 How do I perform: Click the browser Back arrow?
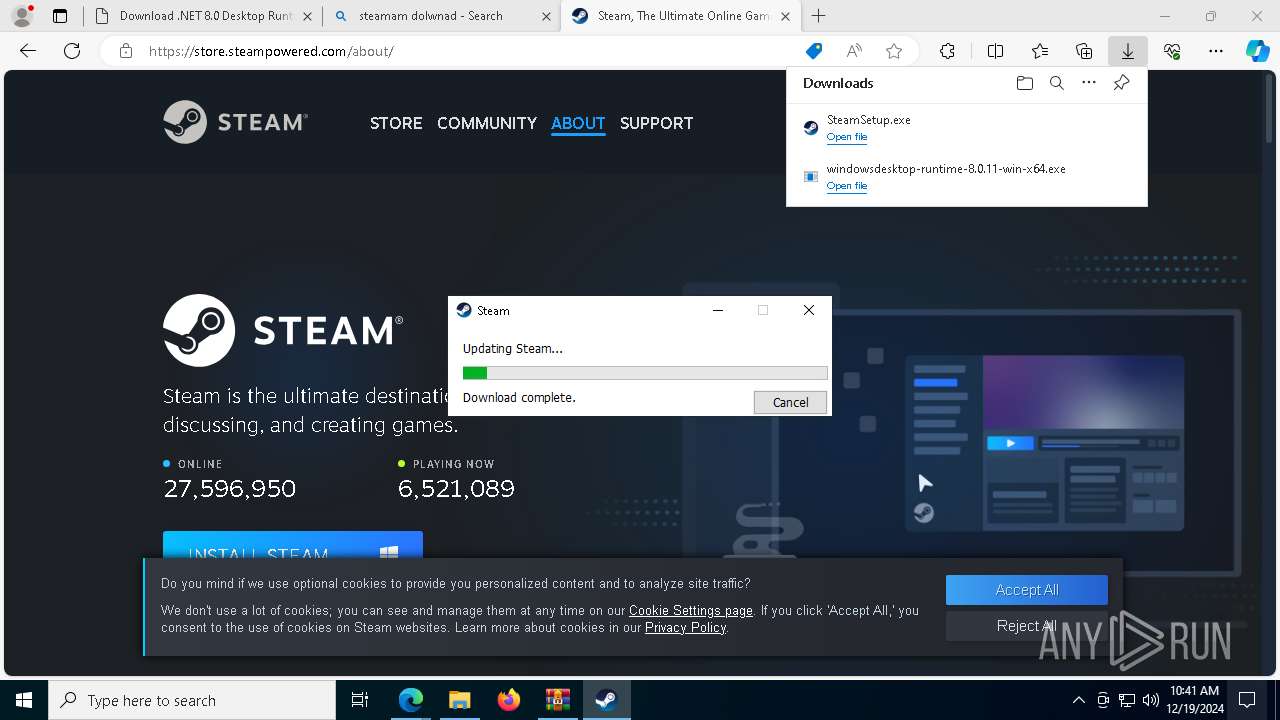pyautogui.click(x=28, y=51)
